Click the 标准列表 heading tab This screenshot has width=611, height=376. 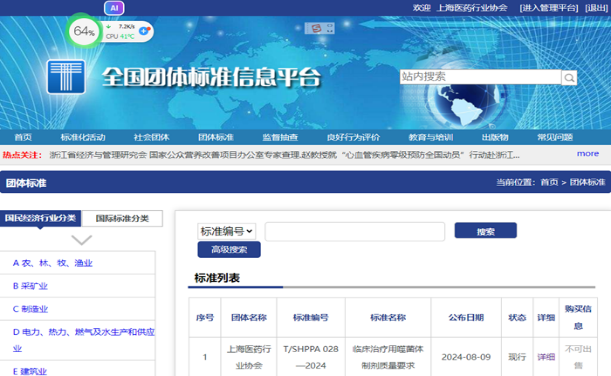217,278
